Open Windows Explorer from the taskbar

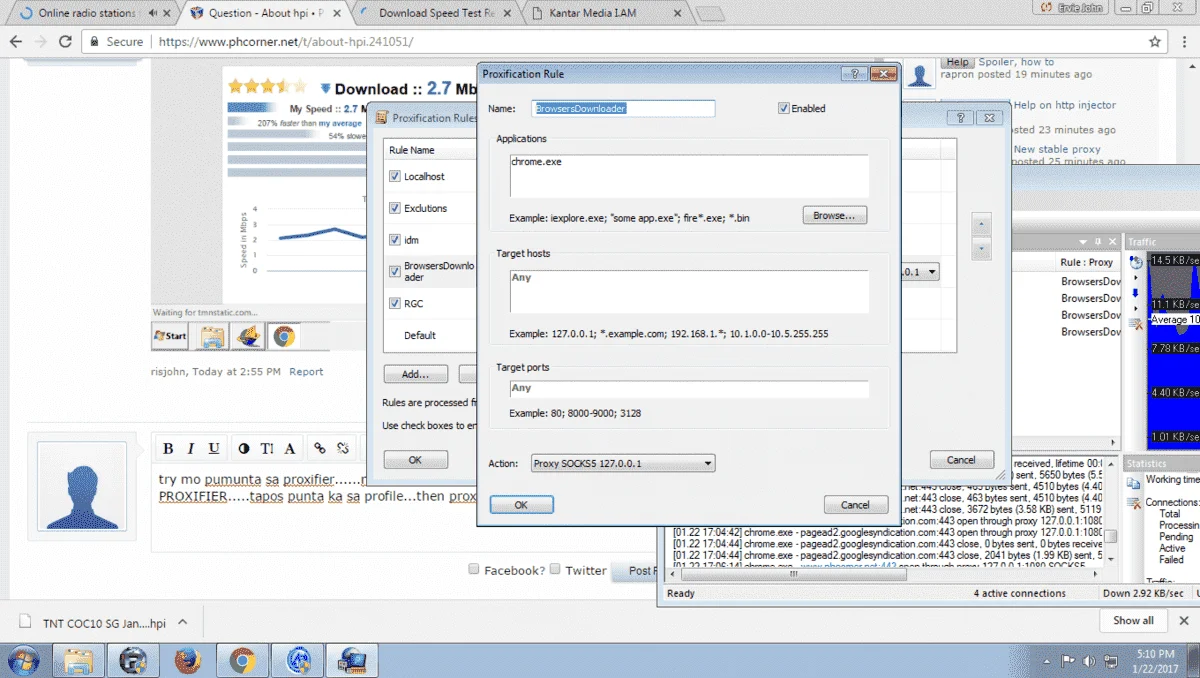[x=79, y=660]
